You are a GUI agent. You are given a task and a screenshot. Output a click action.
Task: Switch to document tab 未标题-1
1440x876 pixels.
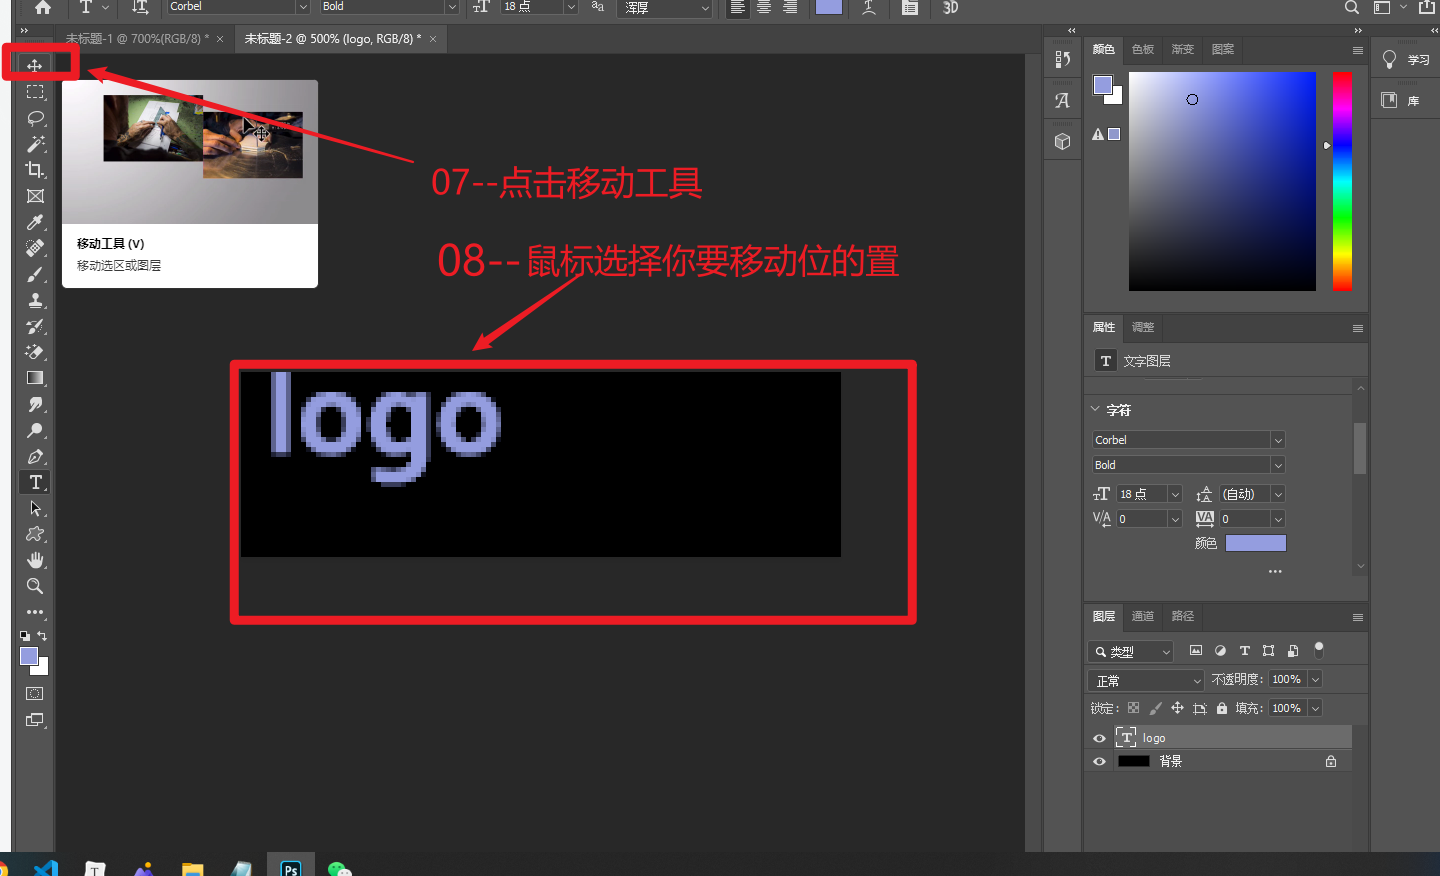point(138,39)
